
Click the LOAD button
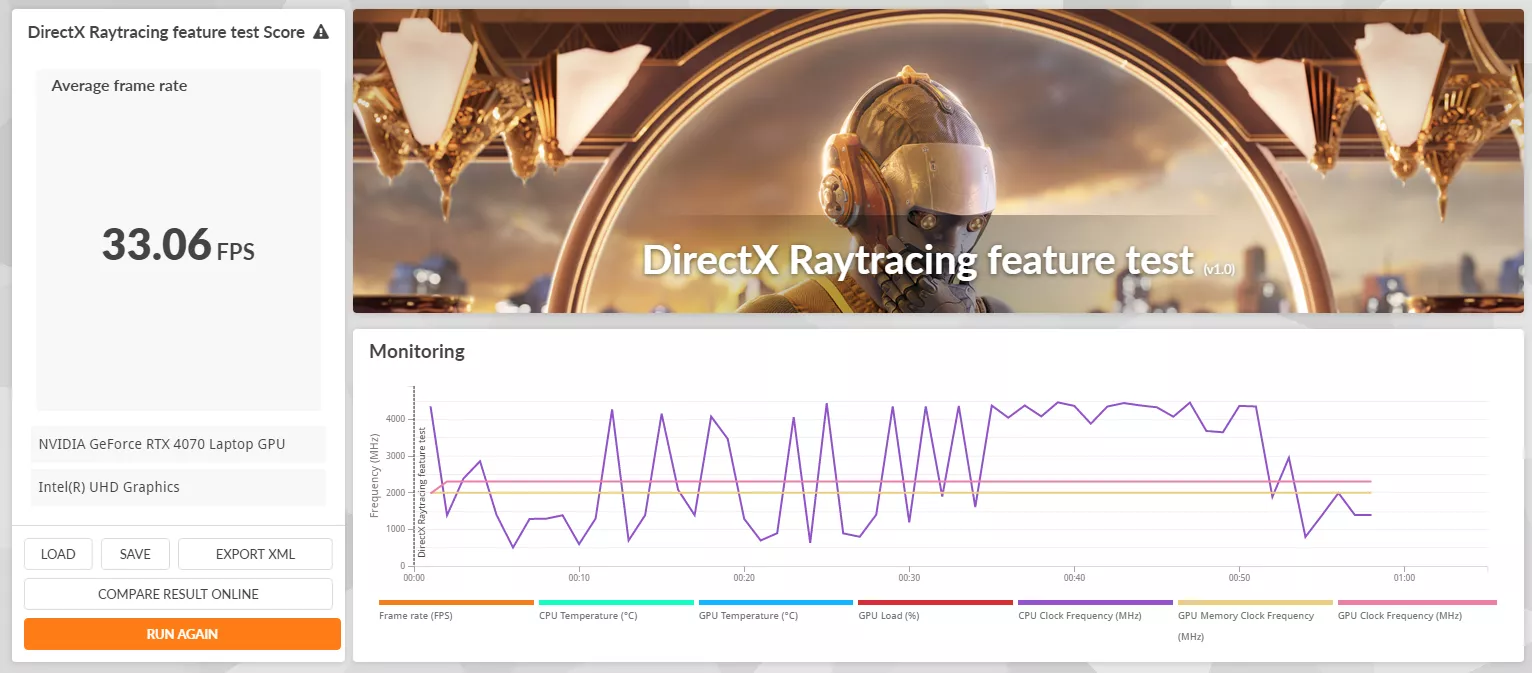[x=58, y=554]
